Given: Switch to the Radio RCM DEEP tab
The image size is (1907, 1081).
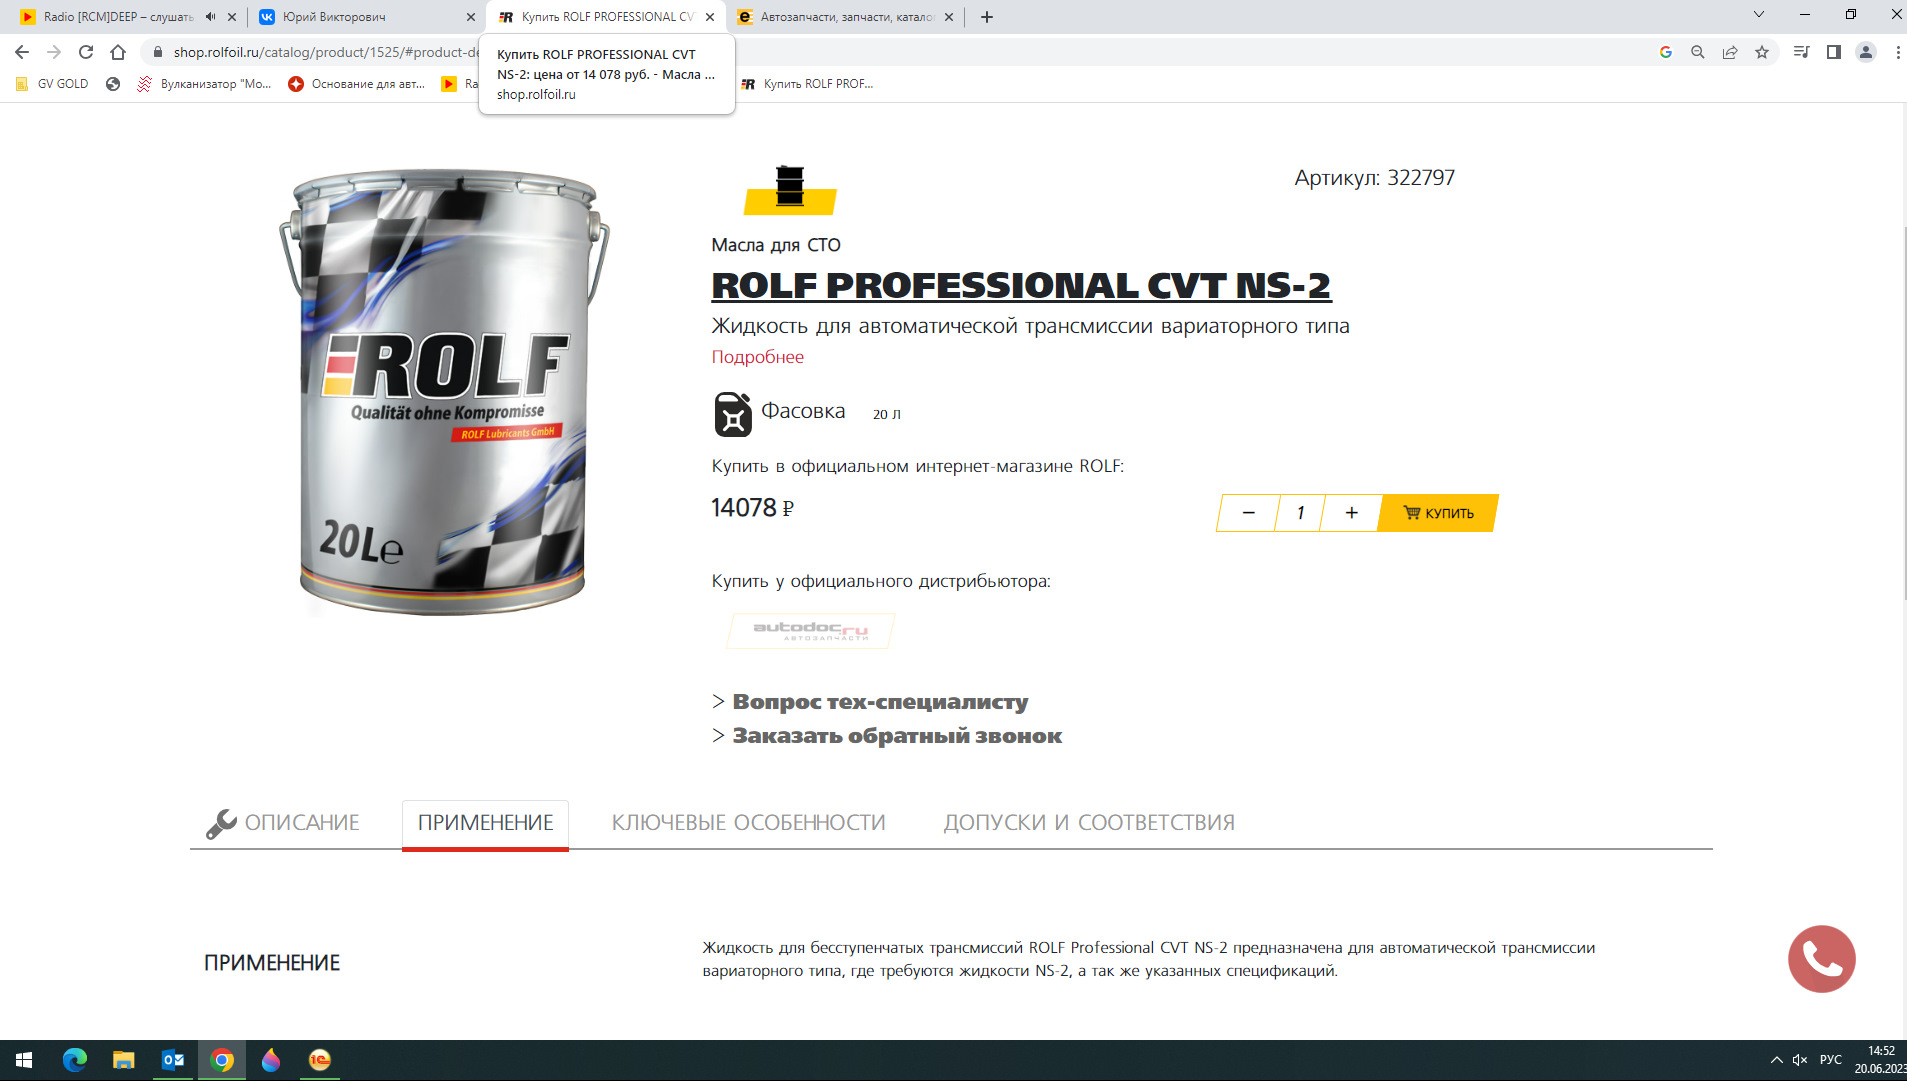Looking at the screenshot, I should (x=118, y=17).
